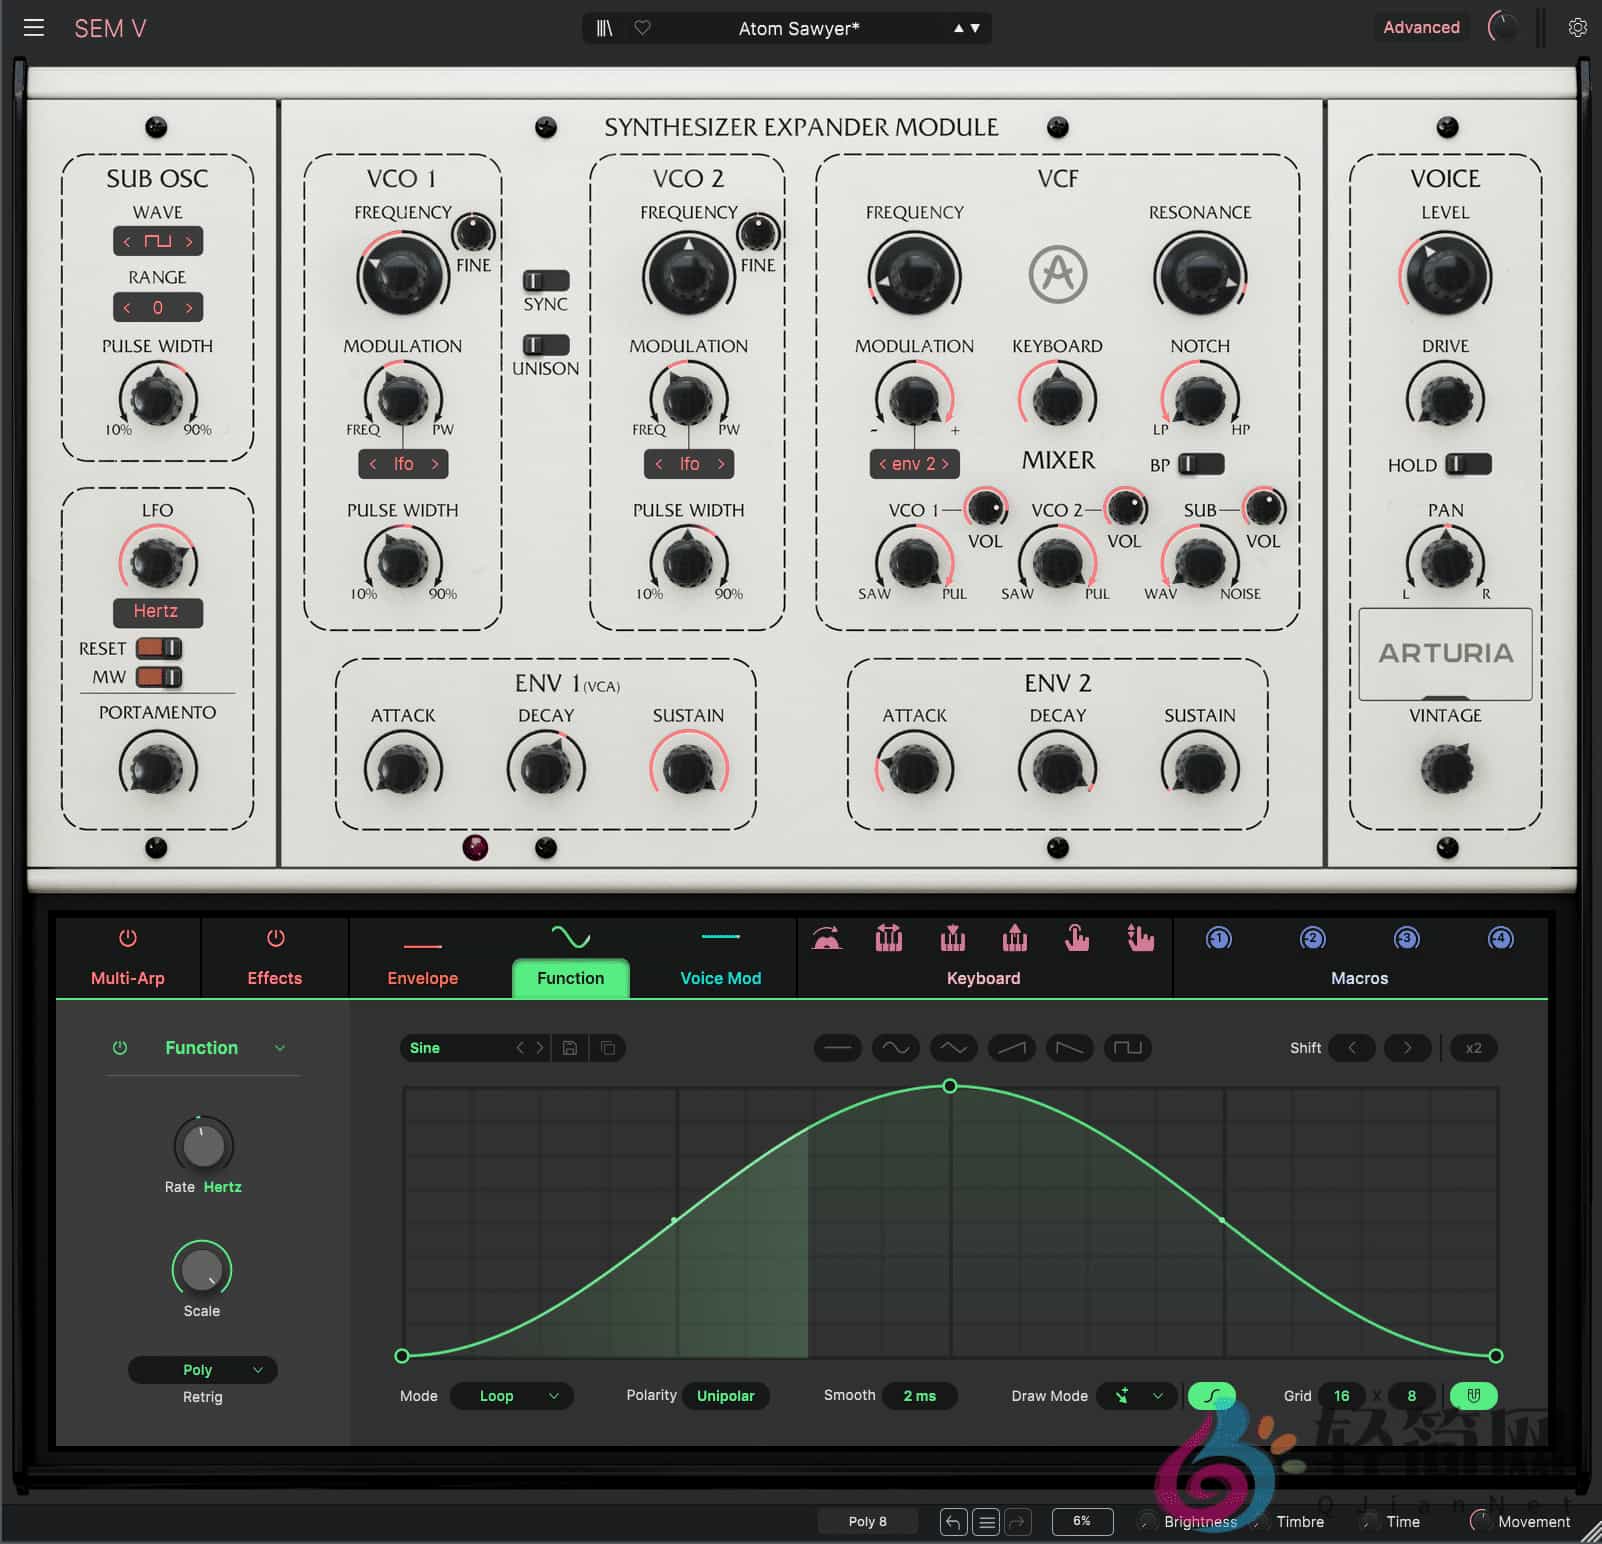The width and height of the screenshot is (1602, 1544).
Task: Click the Advanced button
Action: point(1421,27)
